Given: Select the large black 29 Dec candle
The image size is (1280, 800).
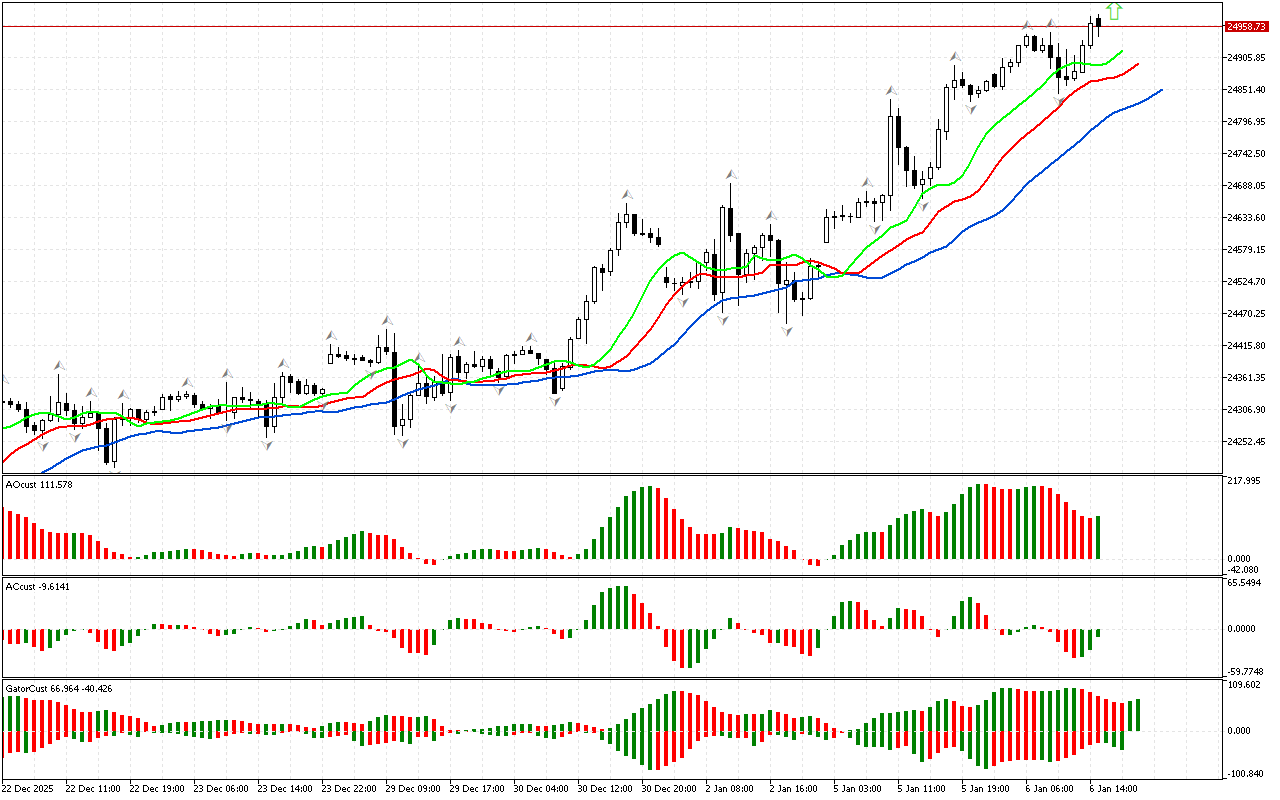Looking at the screenshot, I should (394, 390).
